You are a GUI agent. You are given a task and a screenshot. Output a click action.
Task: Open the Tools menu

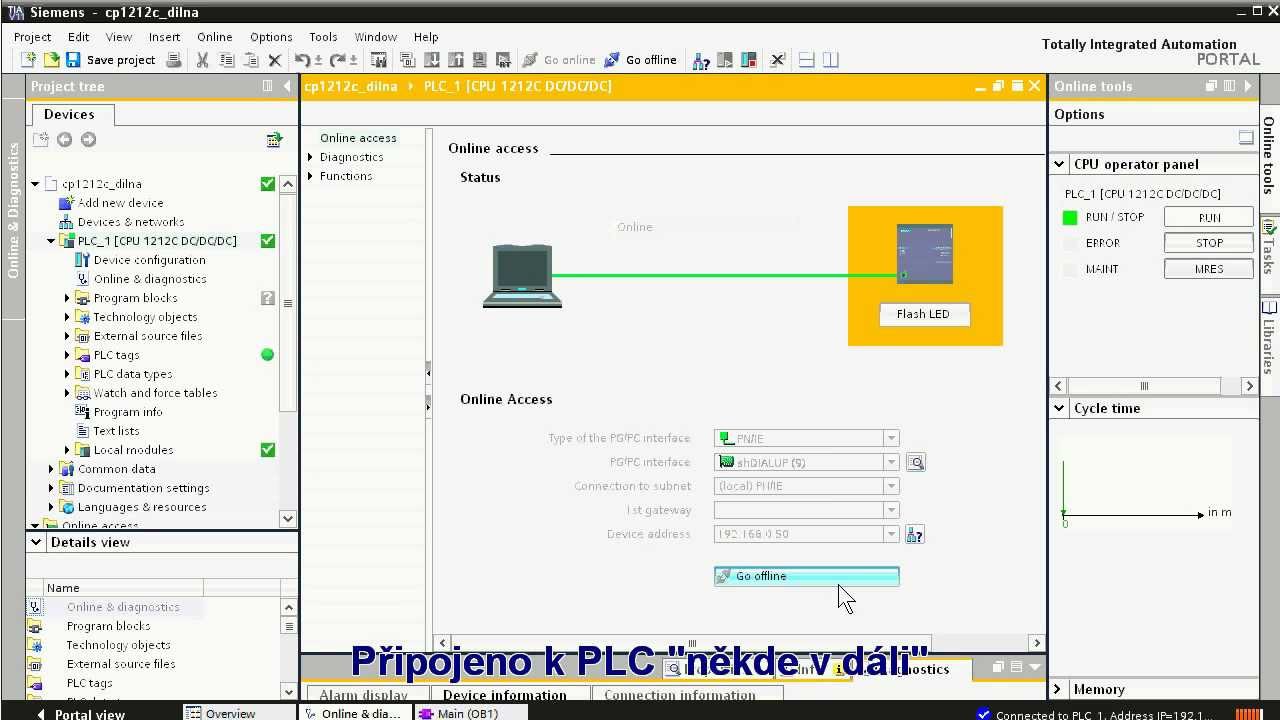coord(323,37)
